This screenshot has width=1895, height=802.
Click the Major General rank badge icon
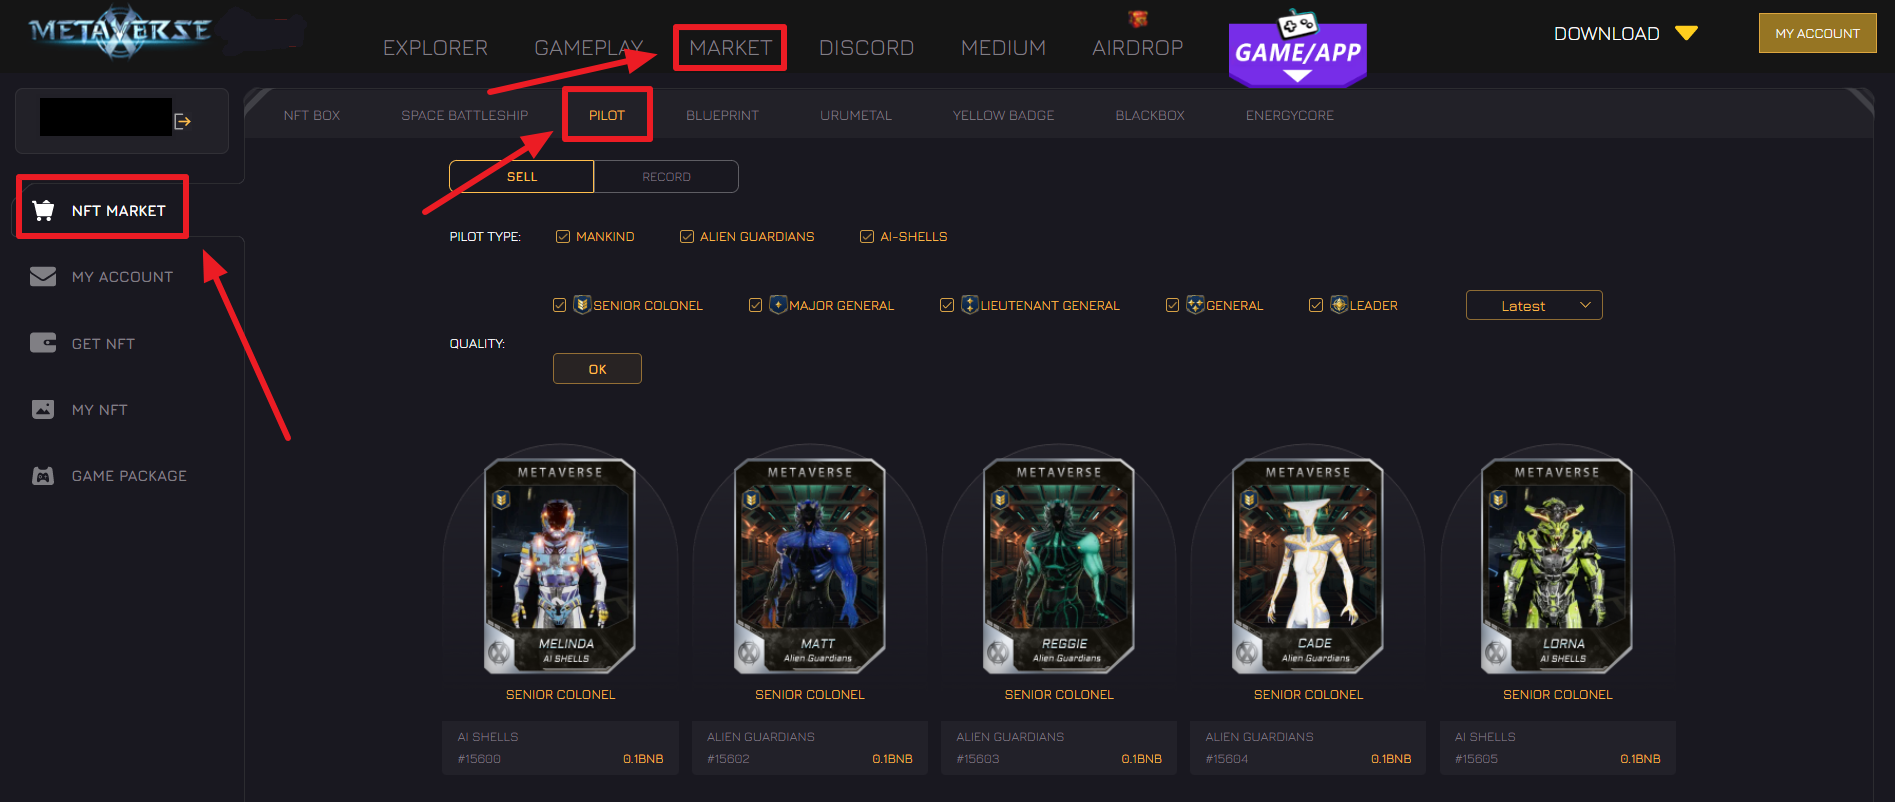(x=778, y=304)
